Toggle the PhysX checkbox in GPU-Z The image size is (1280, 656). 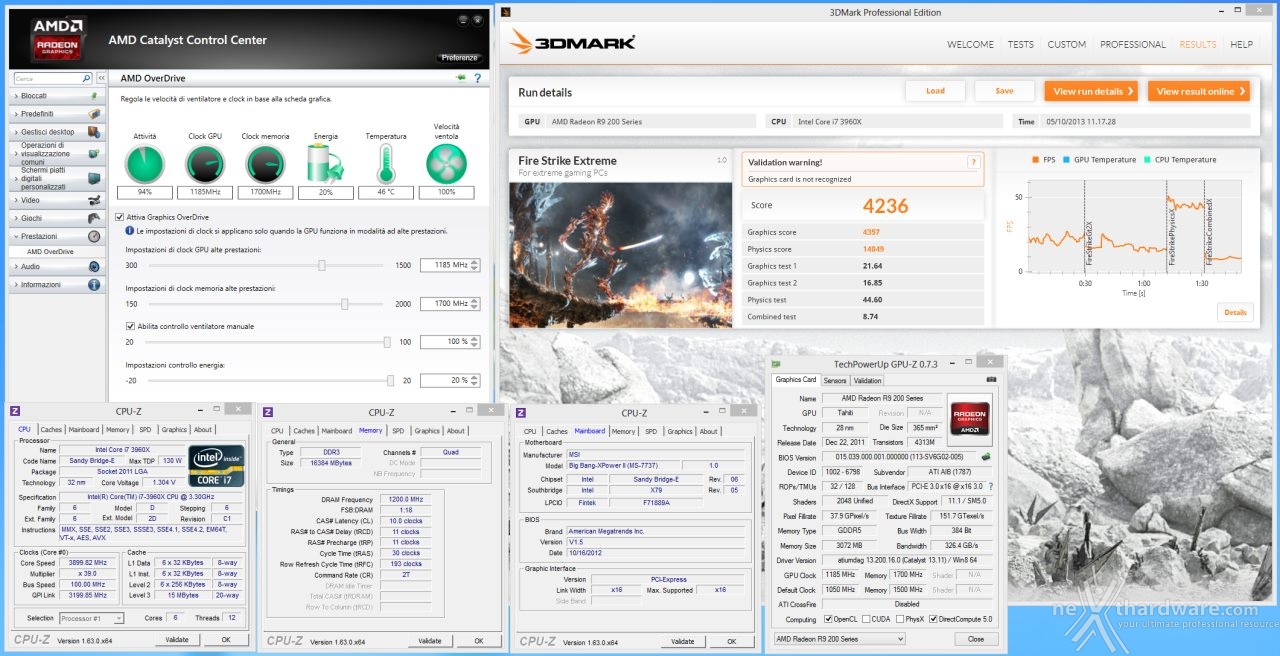click(x=902, y=619)
